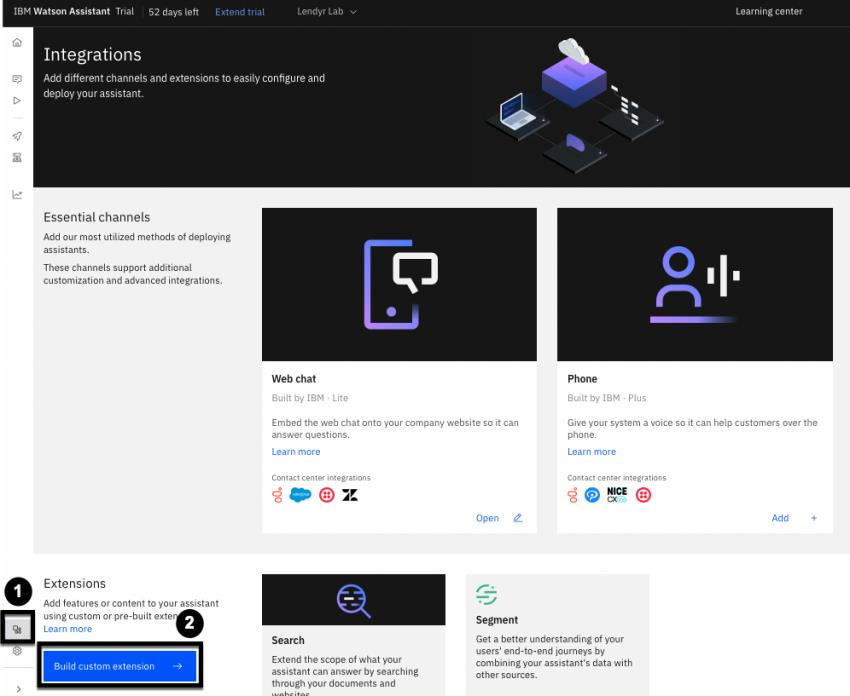Click the Genesys icon in the Web chat card
The width and height of the screenshot is (850, 696).
click(277, 495)
